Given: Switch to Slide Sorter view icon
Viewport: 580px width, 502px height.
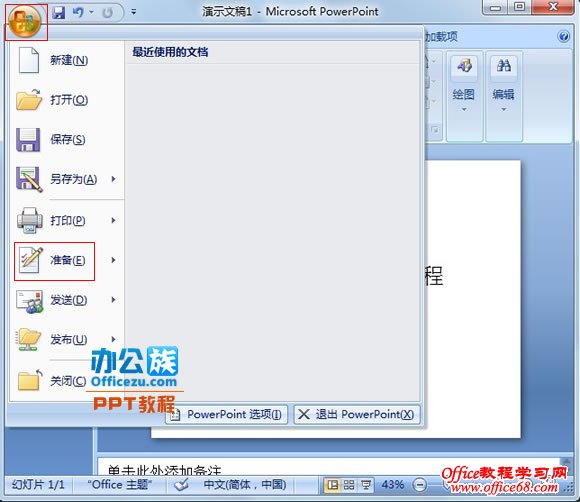Looking at the screenshot, I should pos(348,485).
